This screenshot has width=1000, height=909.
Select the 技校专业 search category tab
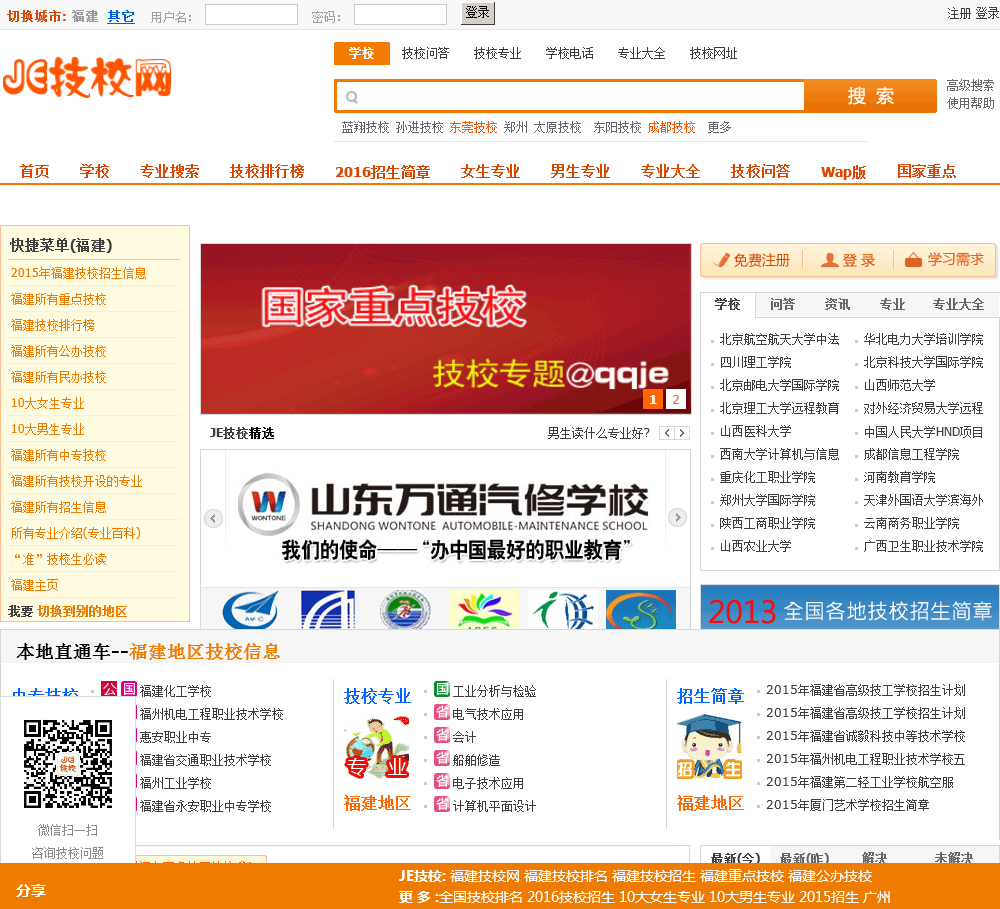[x=497, y=54]
